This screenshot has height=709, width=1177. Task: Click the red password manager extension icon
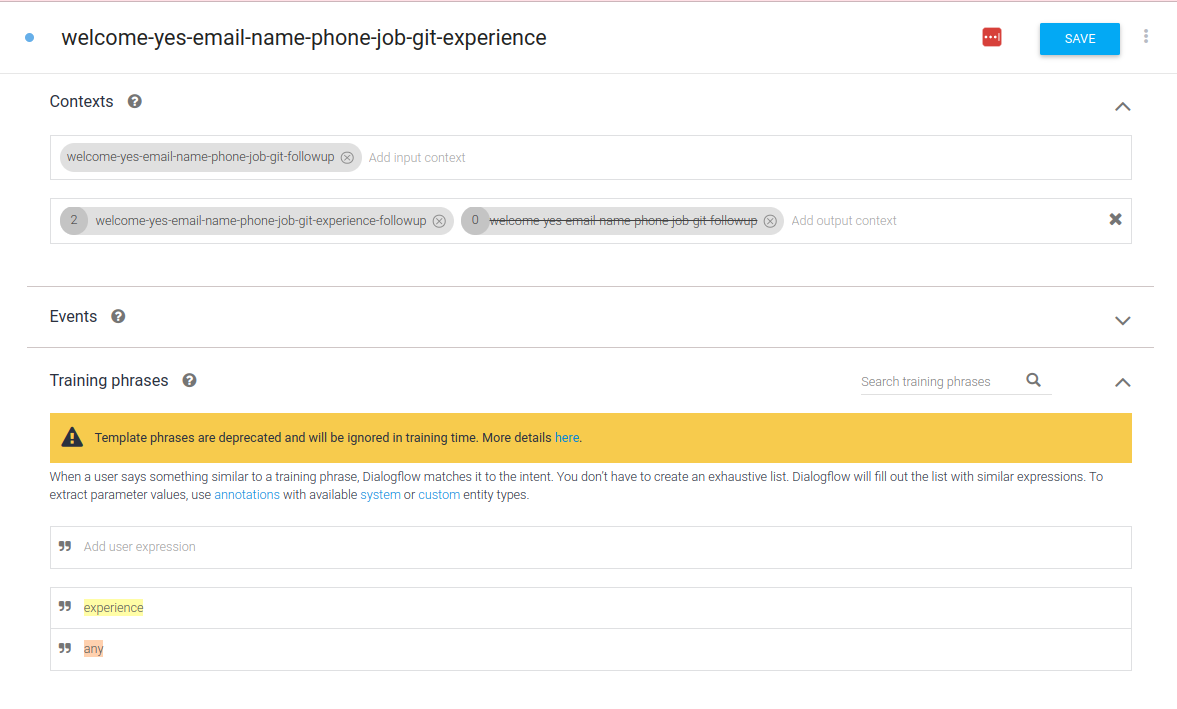click(991, 38)
